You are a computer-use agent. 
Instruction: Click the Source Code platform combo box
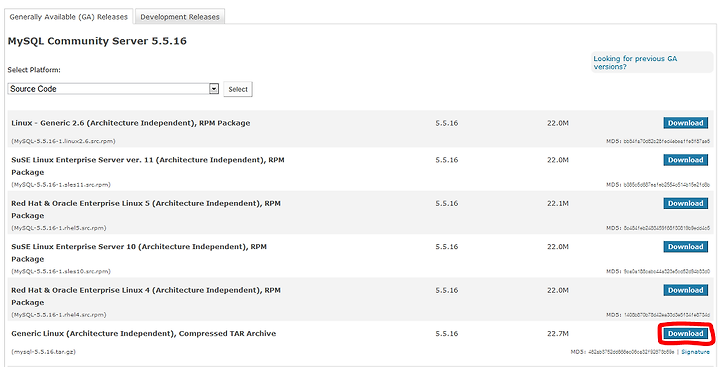tap(113, 89)
